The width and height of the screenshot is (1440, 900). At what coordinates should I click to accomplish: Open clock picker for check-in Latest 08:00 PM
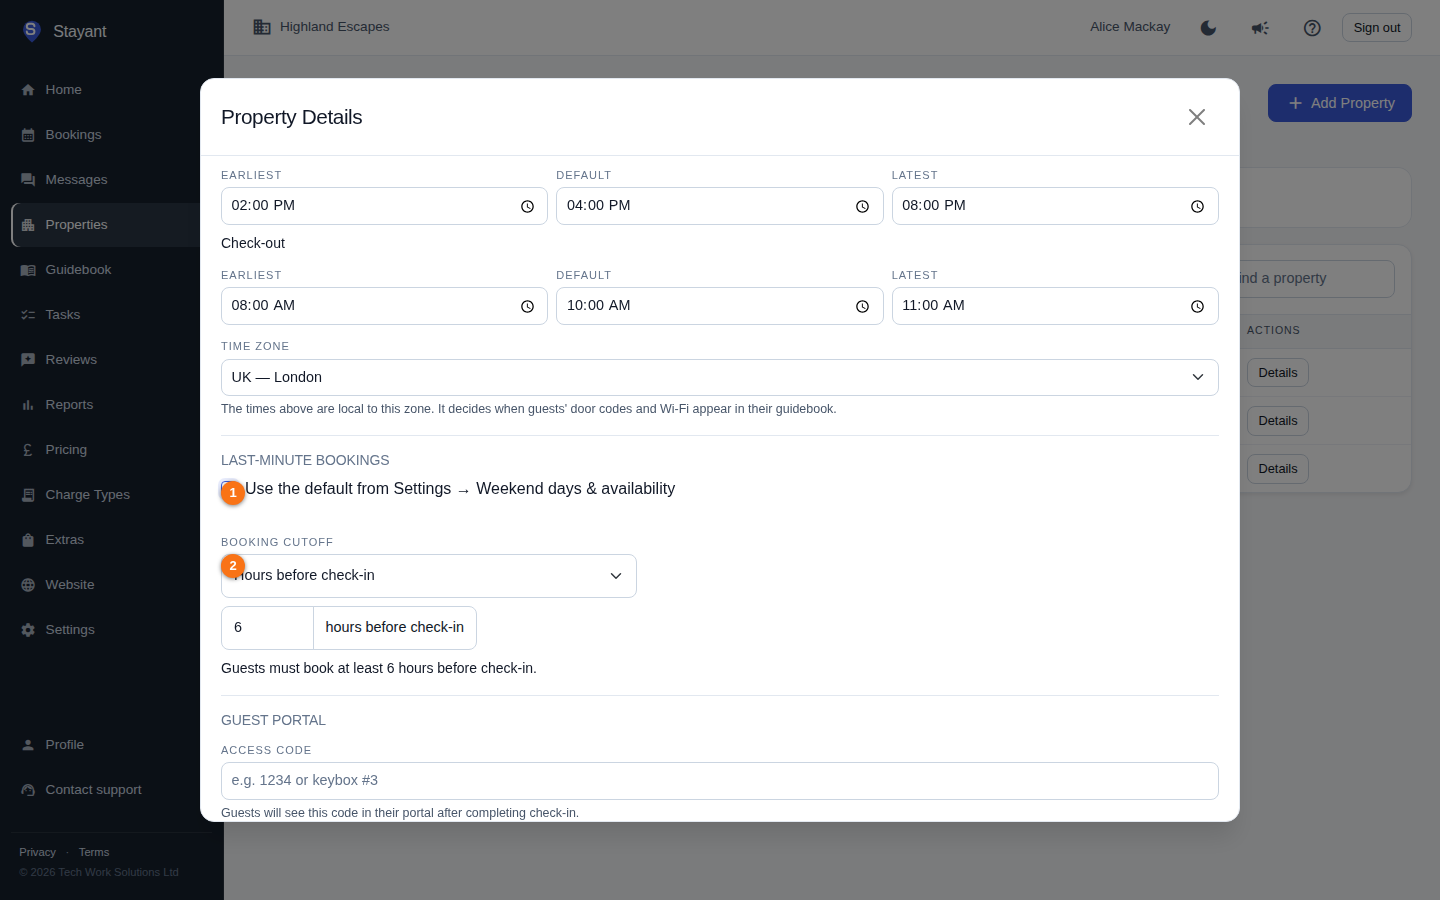pos(1197,207)
